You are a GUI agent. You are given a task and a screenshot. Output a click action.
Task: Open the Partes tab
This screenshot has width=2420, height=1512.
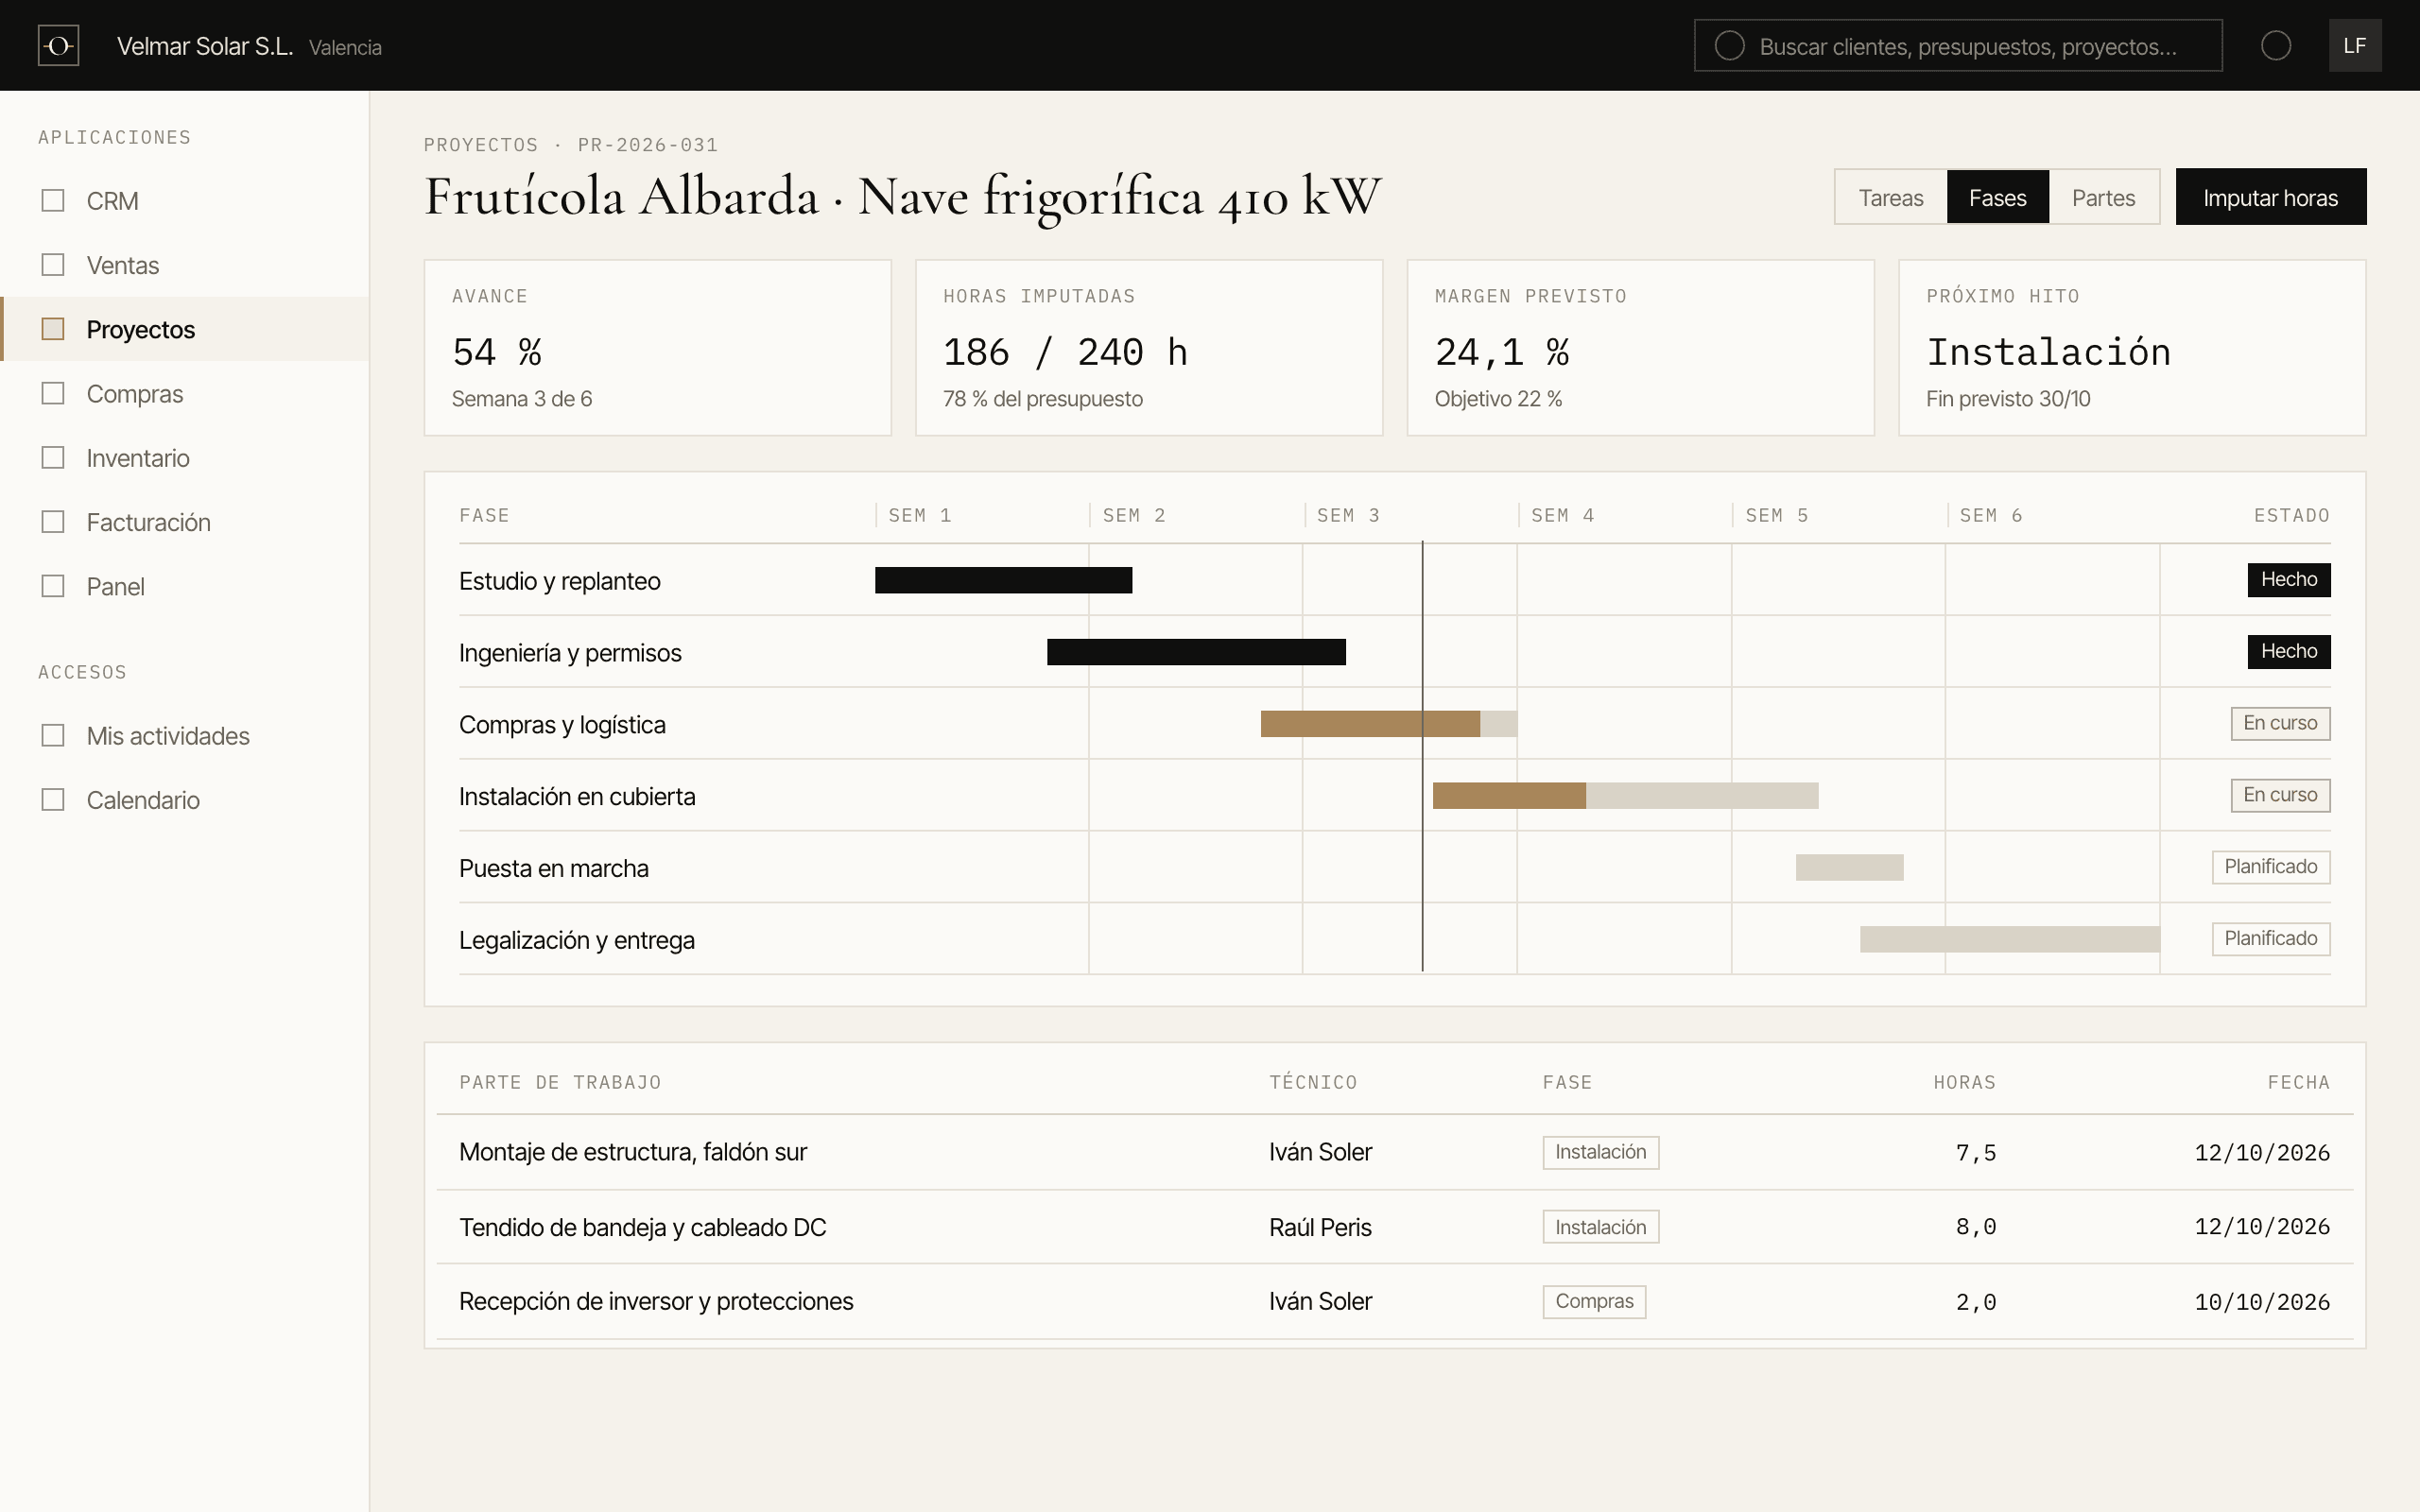click(2103, 197)
